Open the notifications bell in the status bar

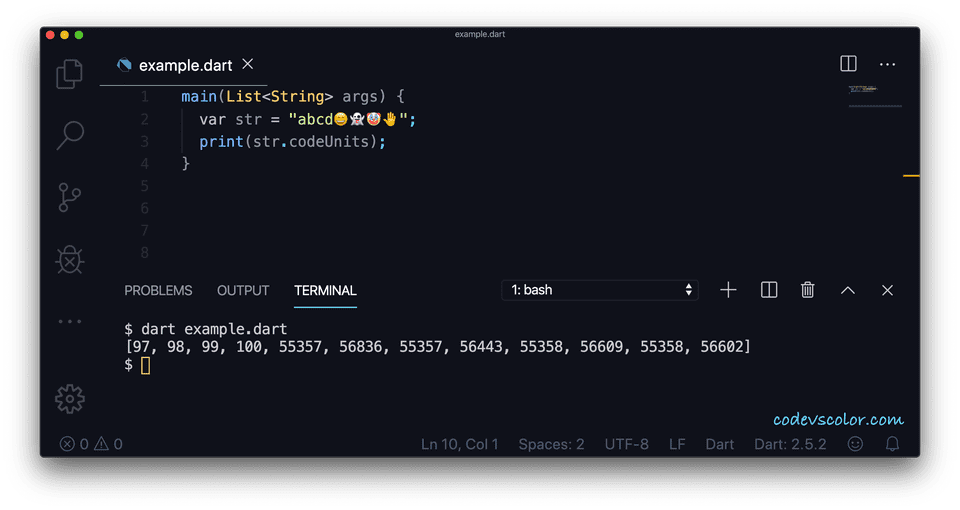[x=893, y=444]
